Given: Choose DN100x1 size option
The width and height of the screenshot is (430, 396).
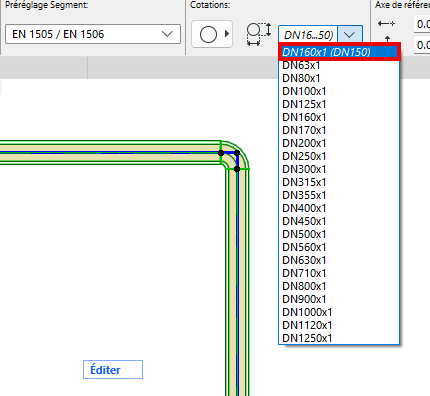Looking at the screenshot, I should (x=339, y=91).
